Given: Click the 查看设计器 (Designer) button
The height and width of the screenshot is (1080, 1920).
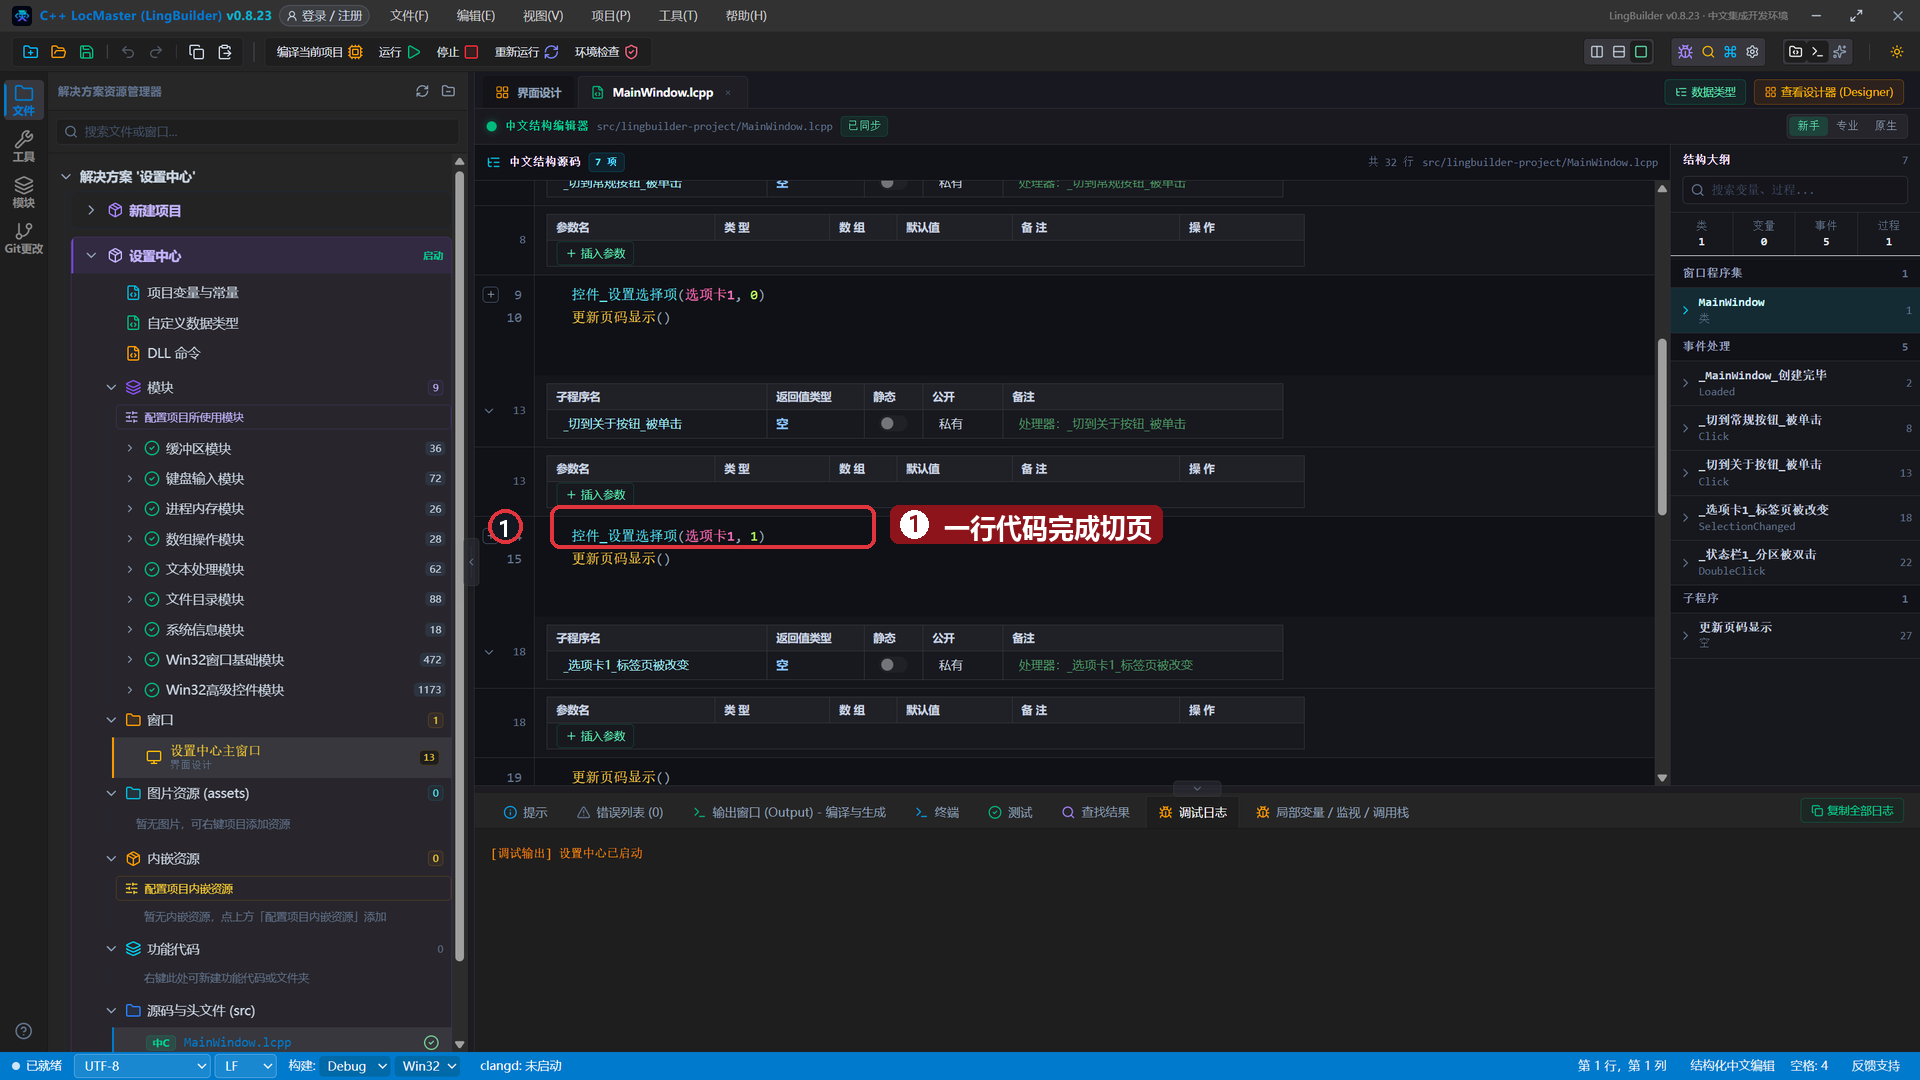Looking at the screenshot, I should pyautogui.click(x=1829, y=92).
